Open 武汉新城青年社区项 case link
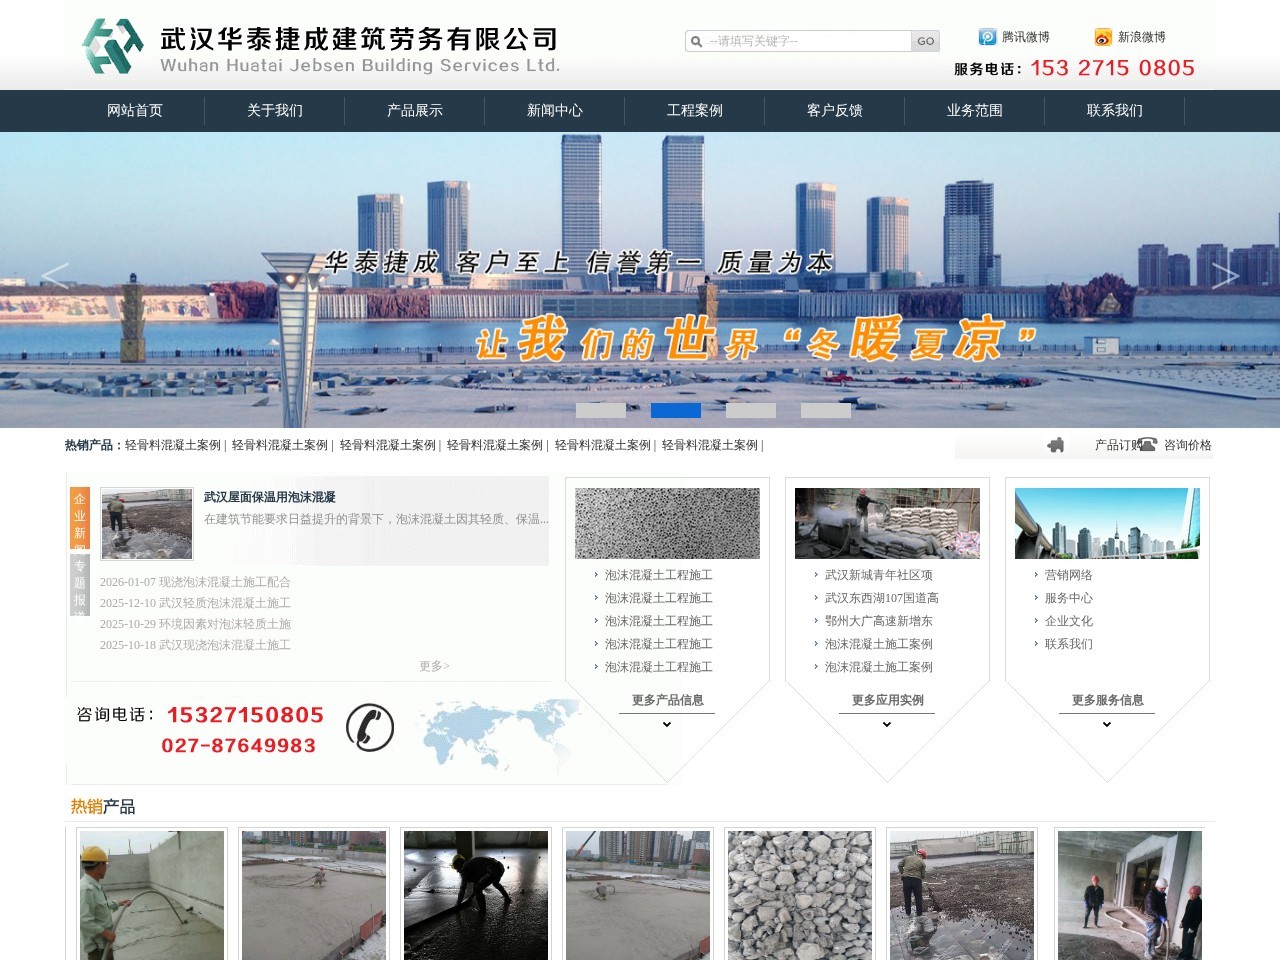The height and width of the screenshot is (960, 1280). (879, 575)
